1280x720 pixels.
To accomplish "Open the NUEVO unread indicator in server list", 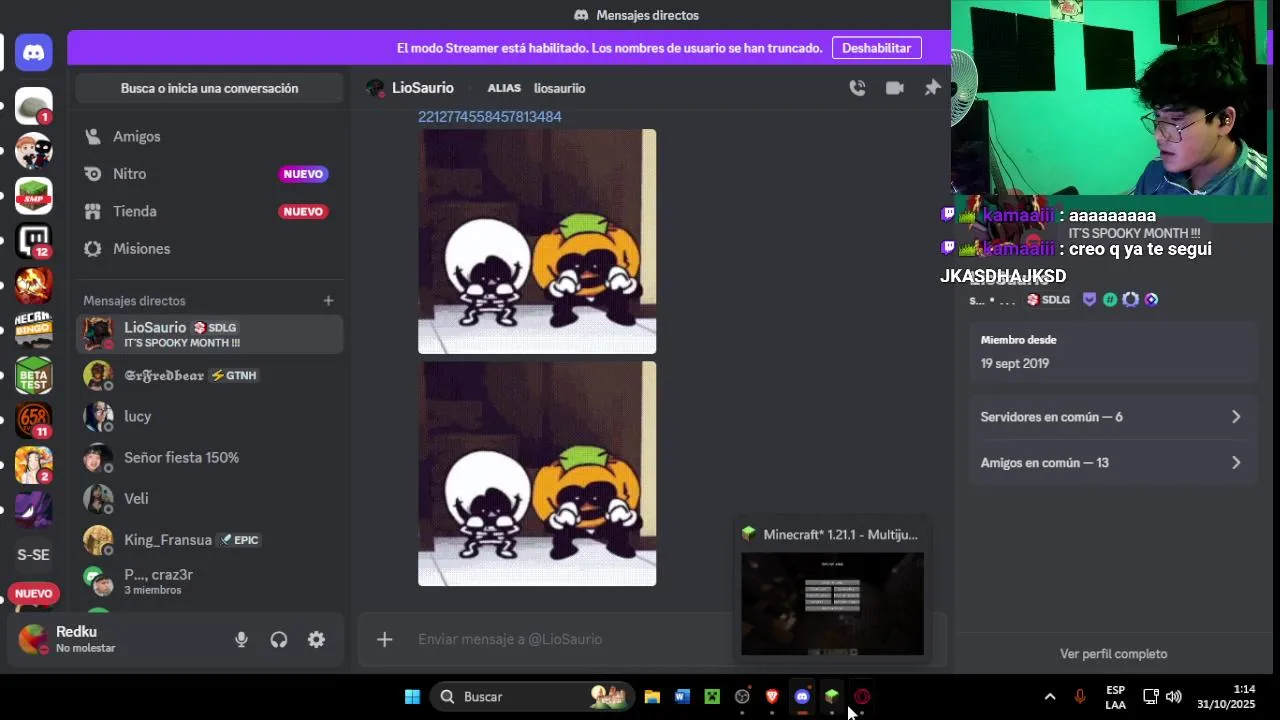I will [x=34, y=594].
